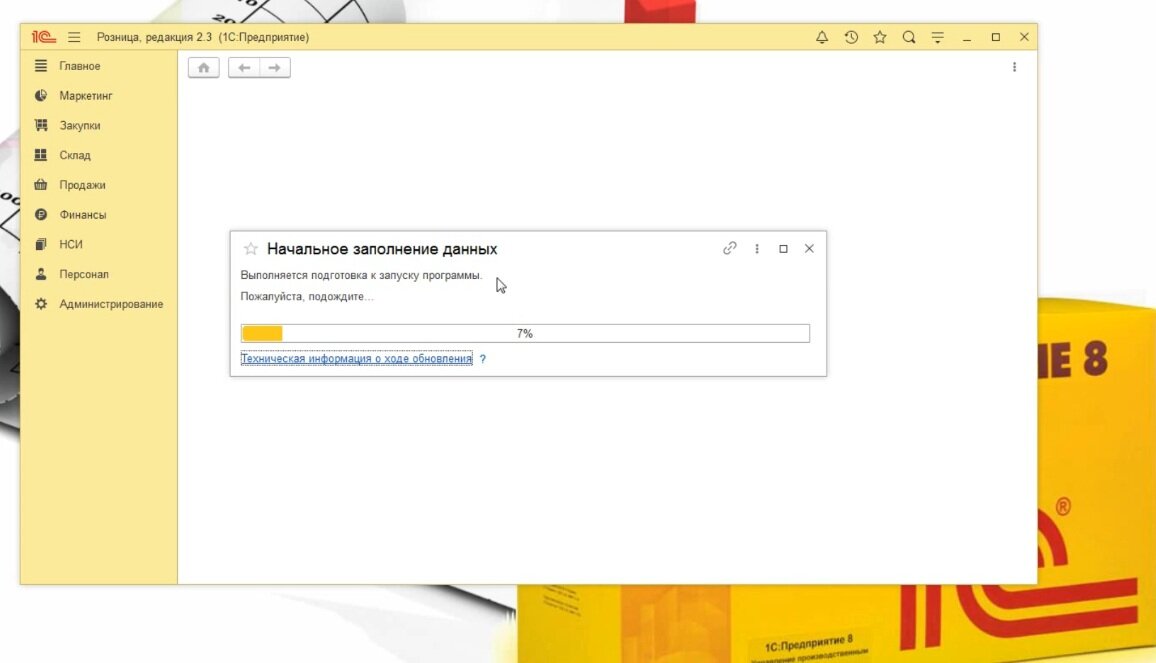Add dialog to favorites with star

[251, 249]
